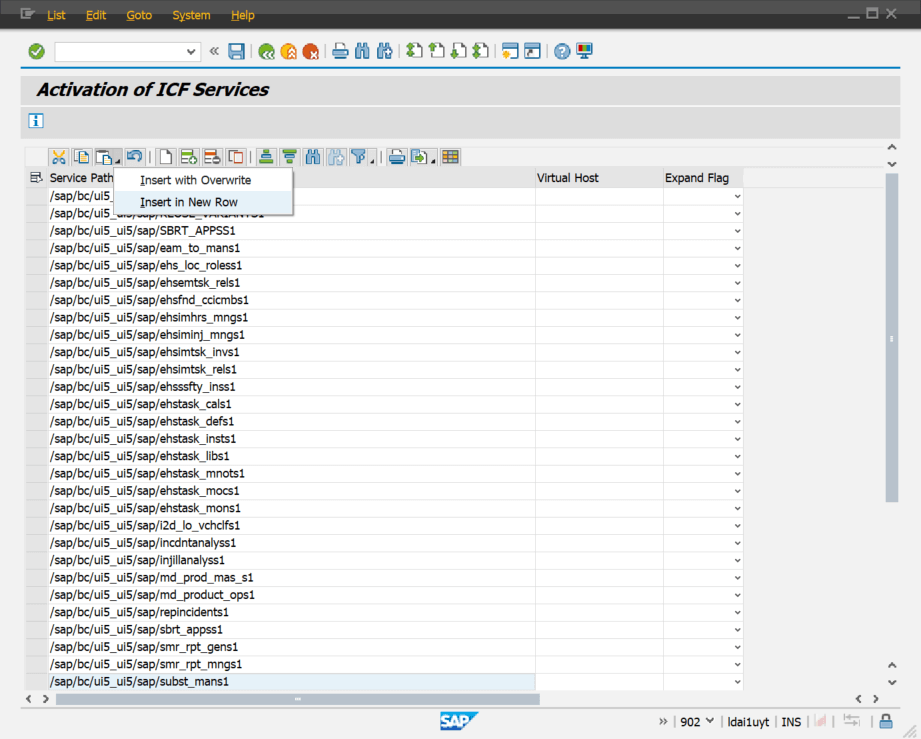Go to previous page icon
The height and width of the screenshot is (739, 921).
436,52
